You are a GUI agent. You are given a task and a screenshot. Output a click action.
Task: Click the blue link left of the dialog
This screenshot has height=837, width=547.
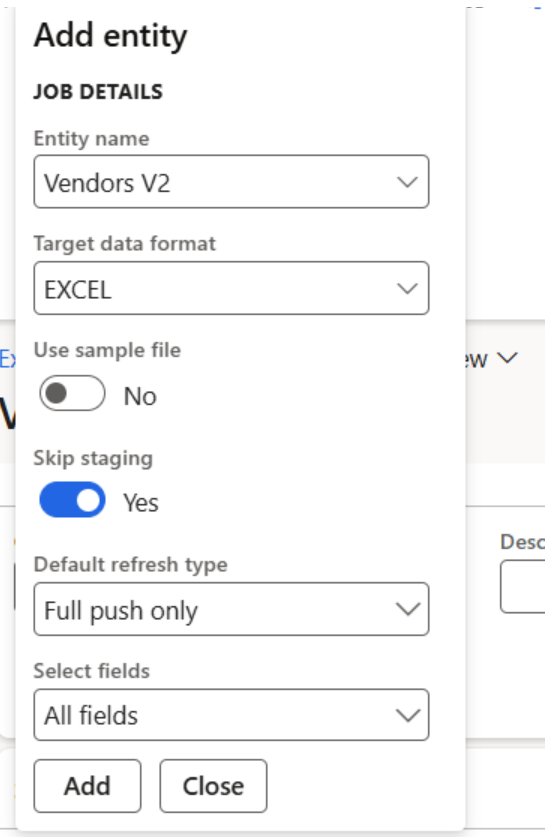(7, 359)
